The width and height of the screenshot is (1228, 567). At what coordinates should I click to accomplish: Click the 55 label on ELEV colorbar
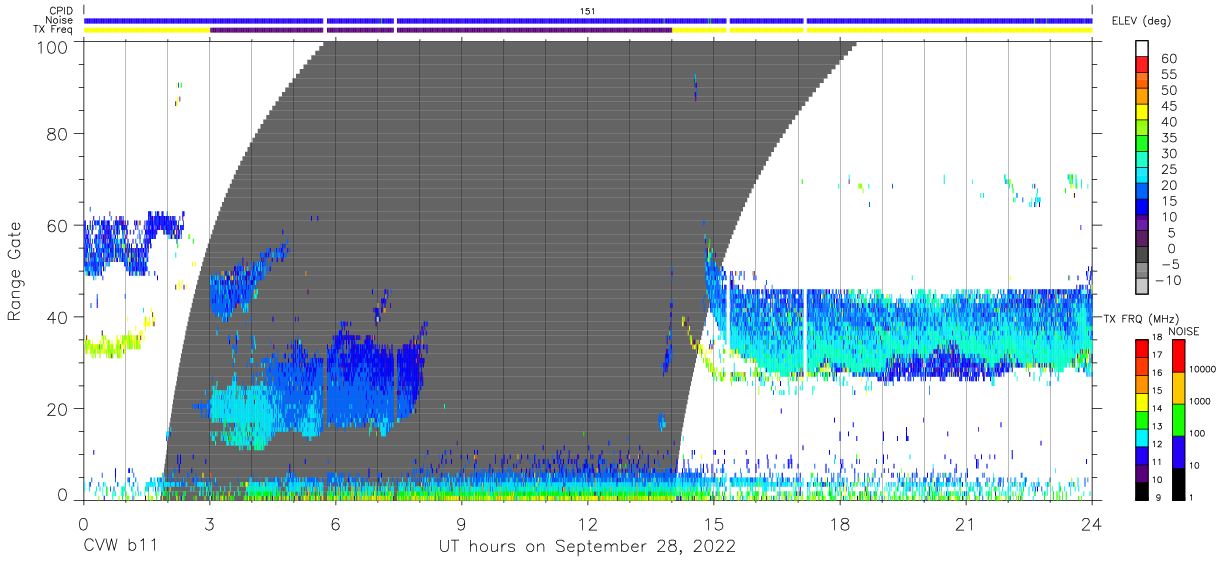(1169, 74)
